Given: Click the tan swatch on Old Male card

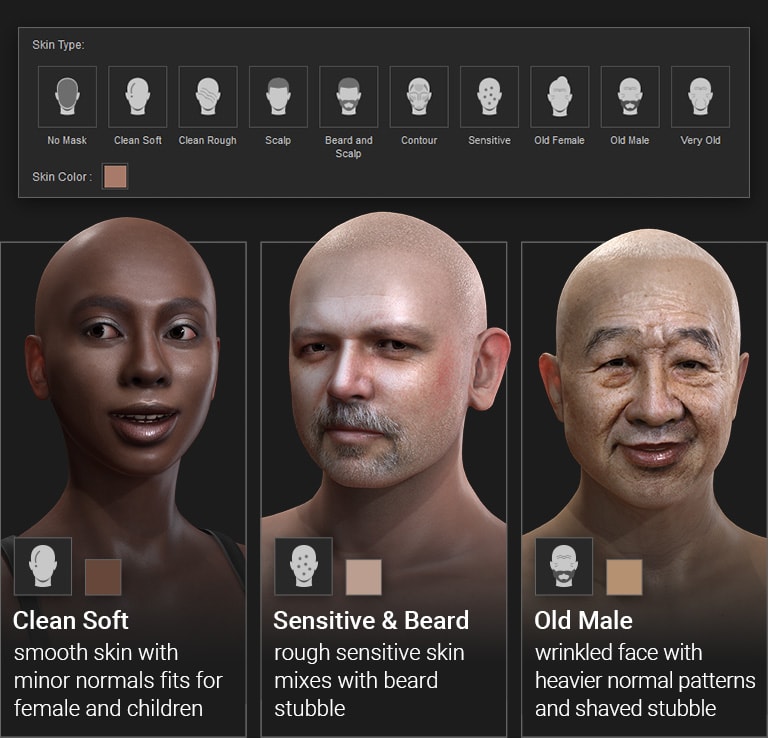Looking at the screenshot, I should 624,577.
